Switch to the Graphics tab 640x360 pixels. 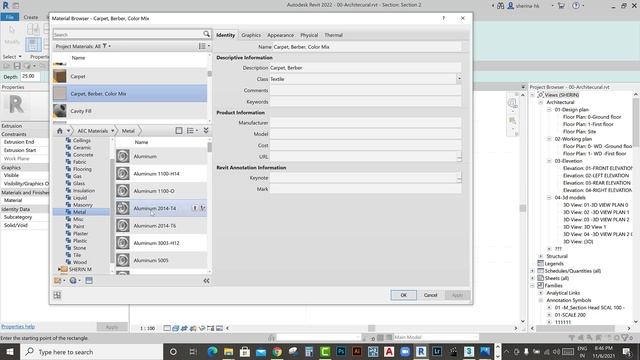251,35
